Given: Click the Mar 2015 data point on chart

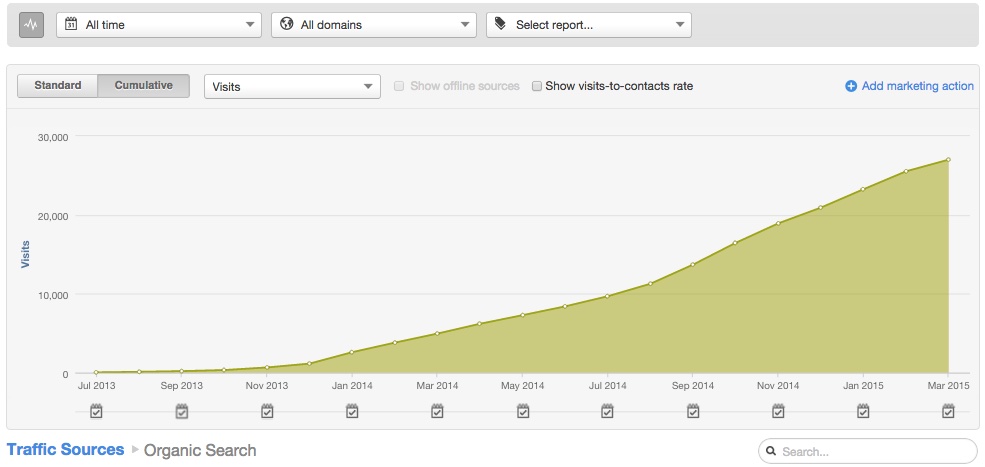Looking at the screenshot, I should [947, 160].
